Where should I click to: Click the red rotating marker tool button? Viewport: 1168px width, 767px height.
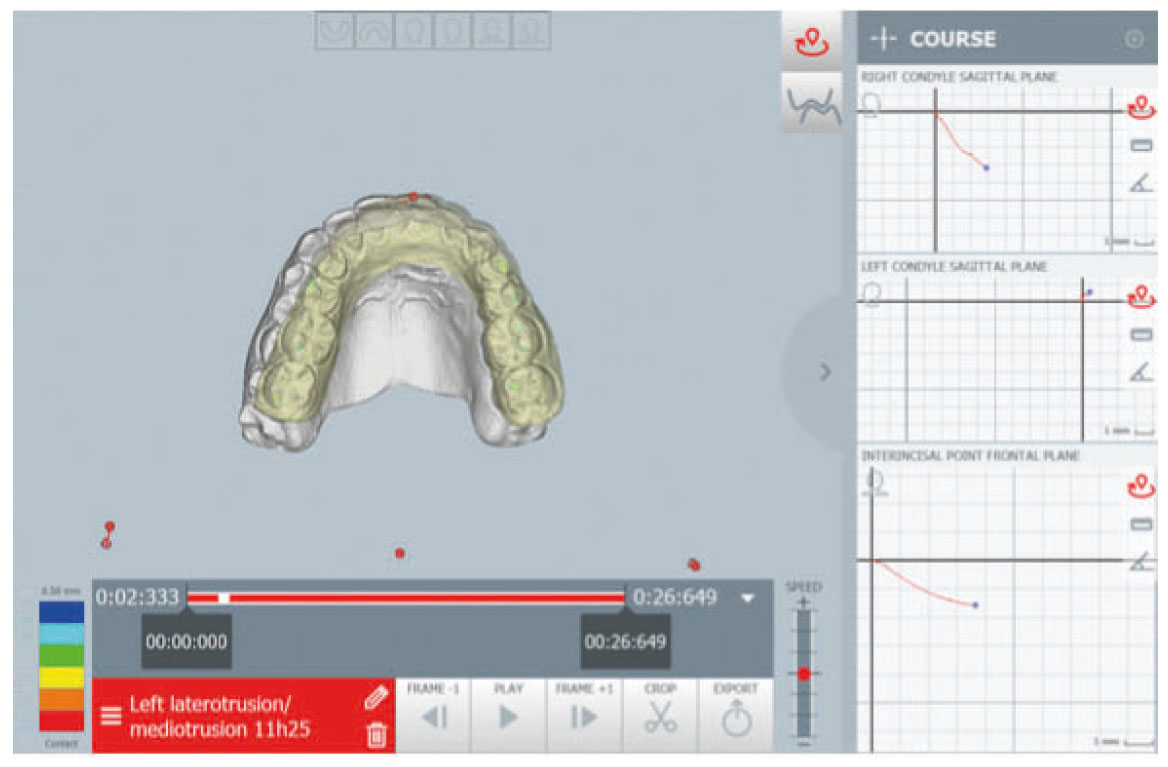(x=811, y=42)
